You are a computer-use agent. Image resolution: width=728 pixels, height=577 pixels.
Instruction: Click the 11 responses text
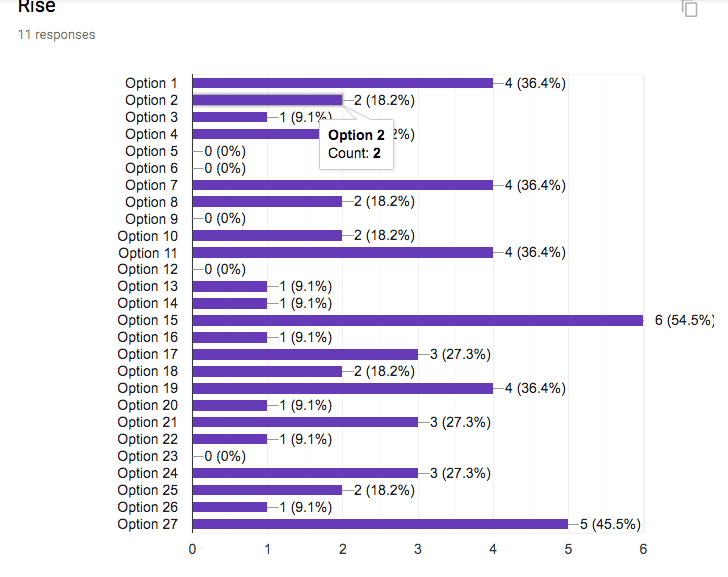57,35
